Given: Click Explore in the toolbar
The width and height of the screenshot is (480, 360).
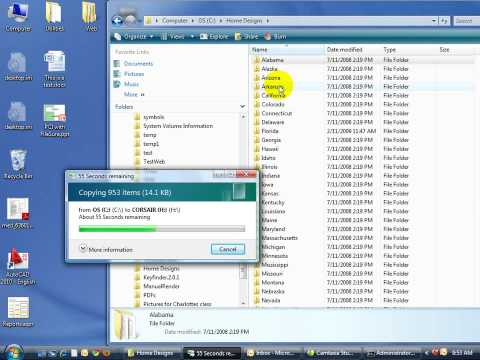Looking at the screenshot, I should click(x=214, y=36).
